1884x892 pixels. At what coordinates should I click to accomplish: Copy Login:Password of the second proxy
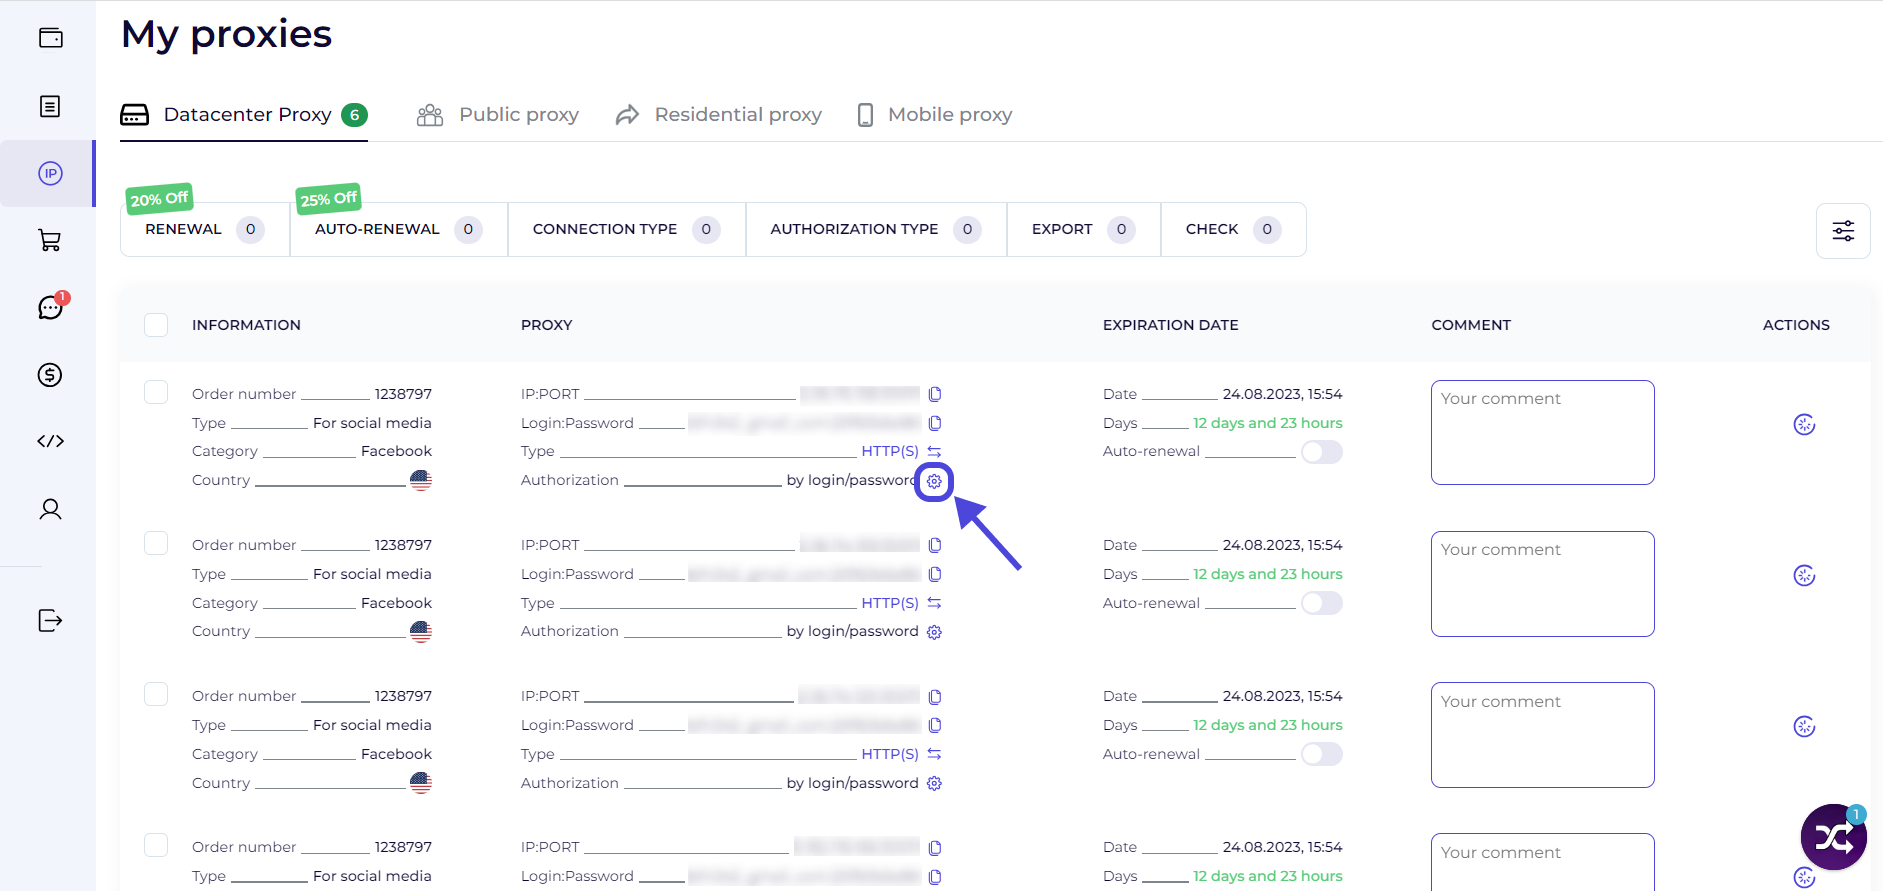pos(935,574)
